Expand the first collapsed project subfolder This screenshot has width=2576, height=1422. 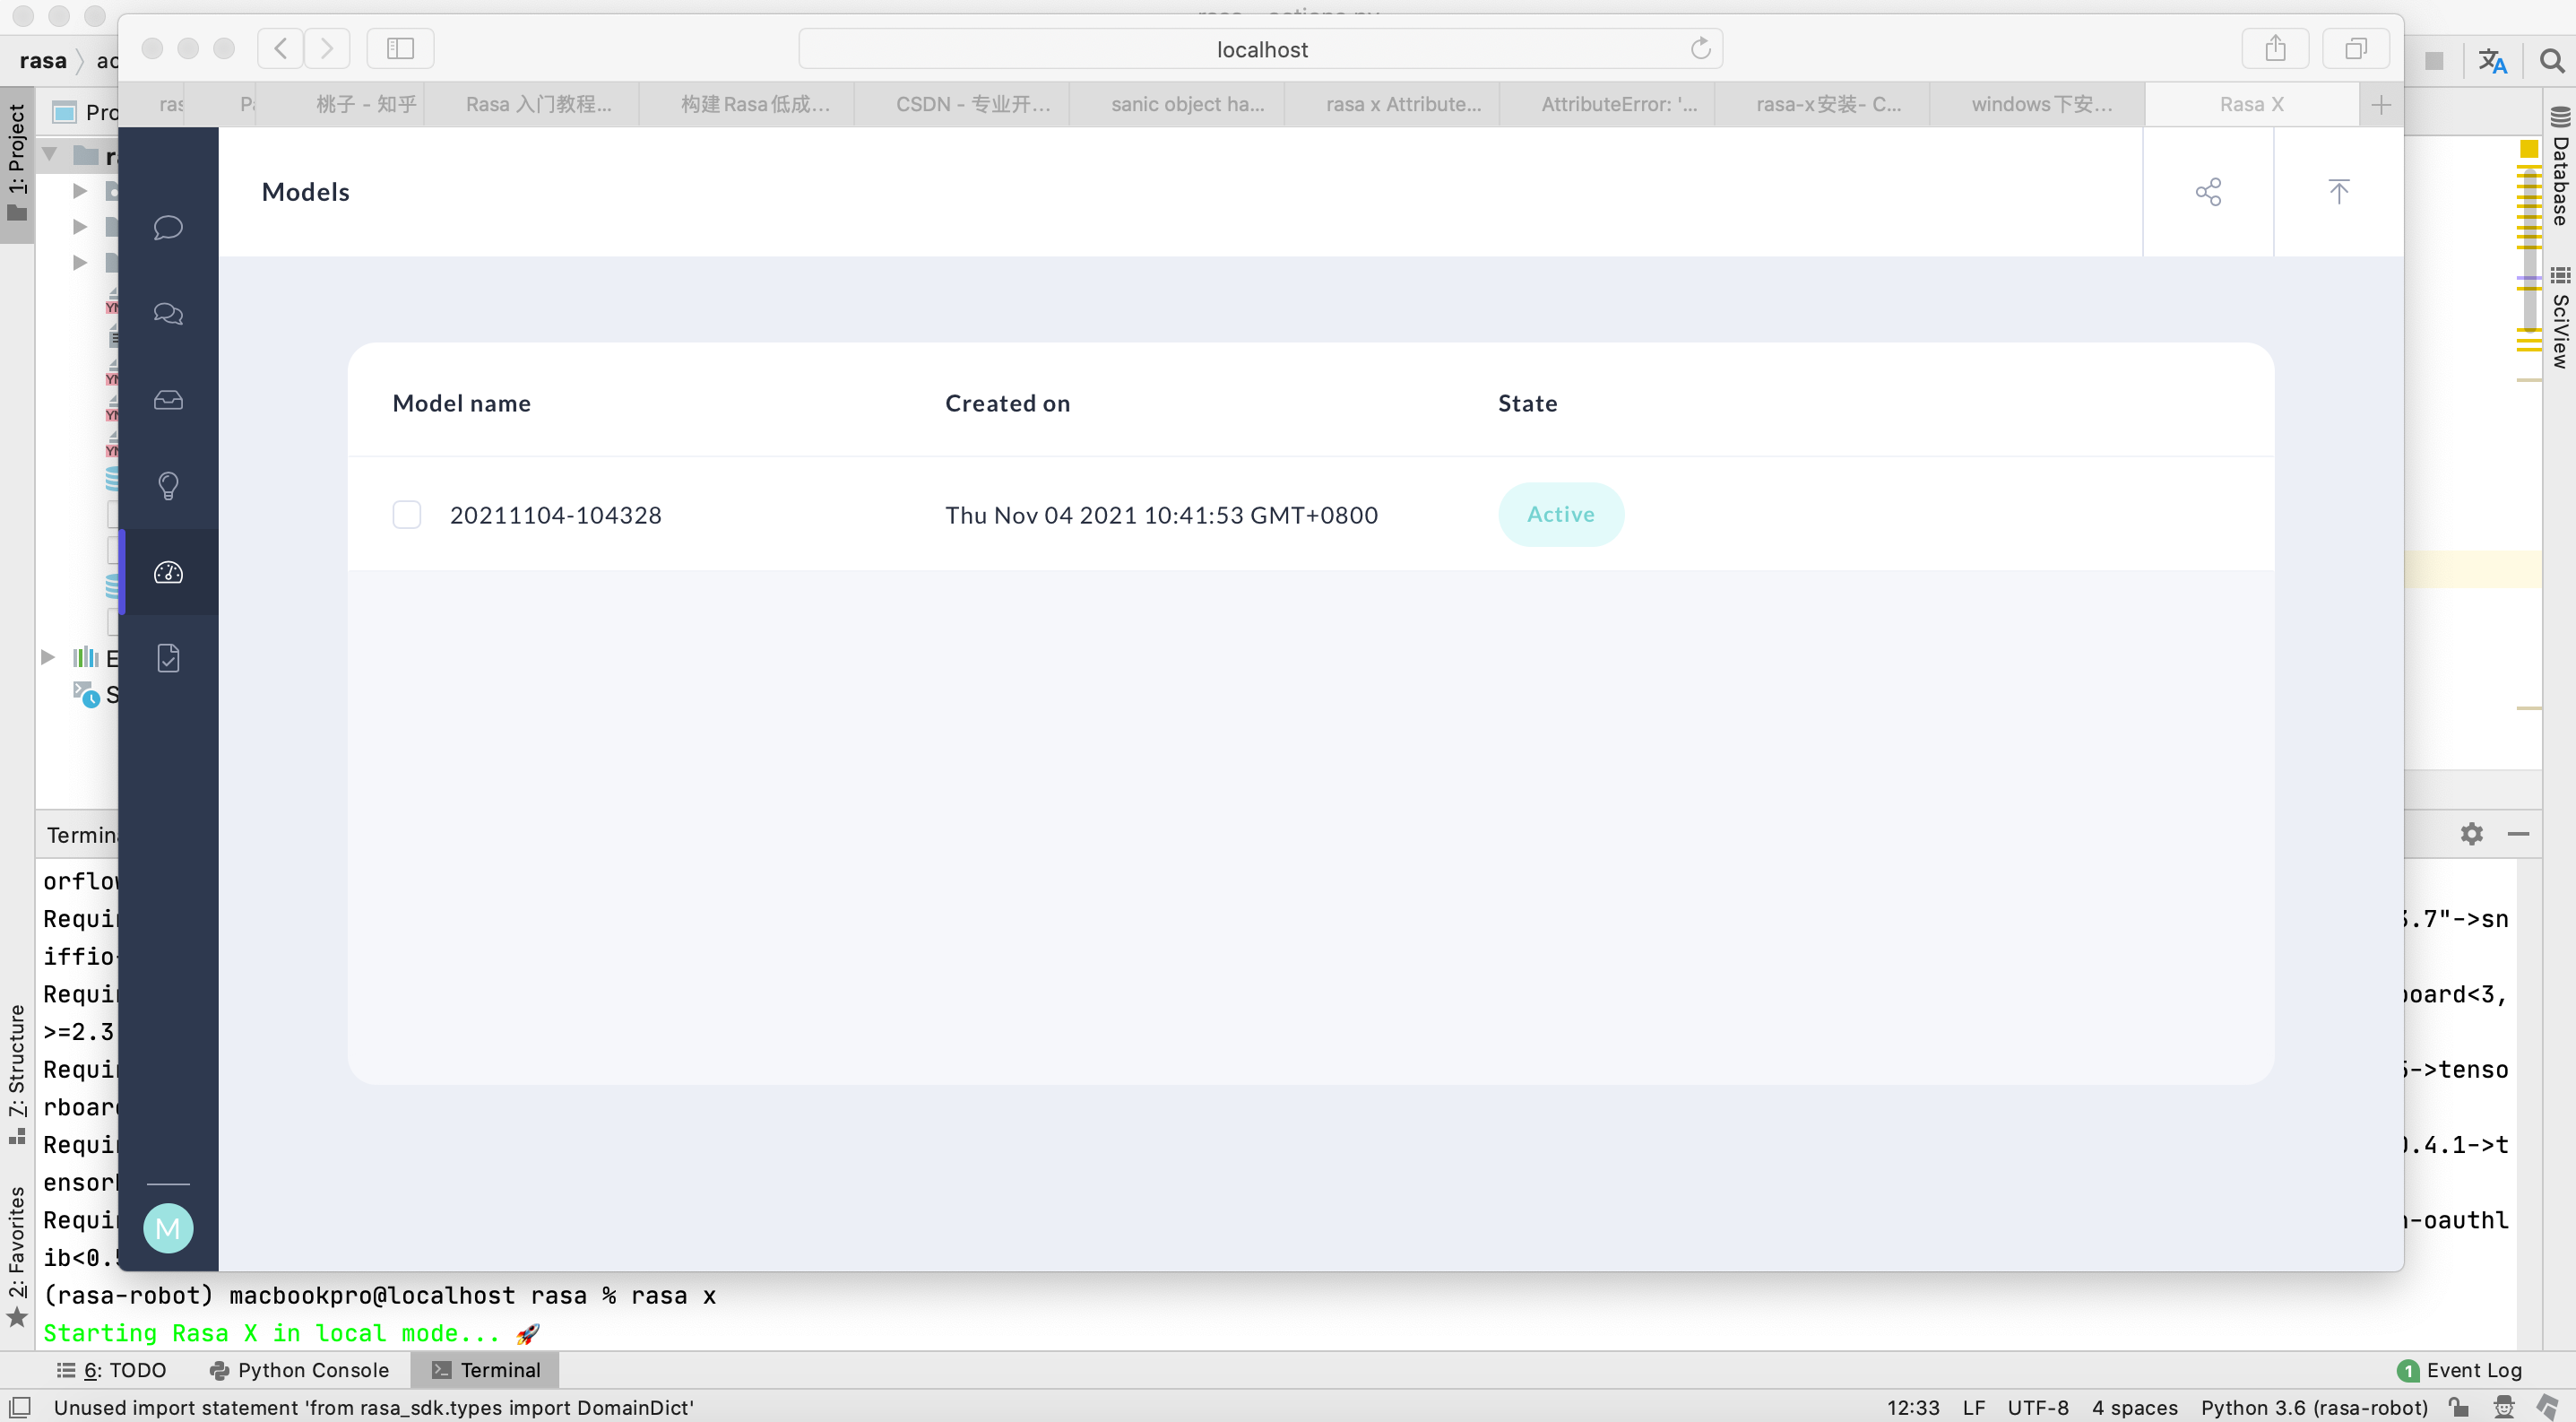[80, 191]
